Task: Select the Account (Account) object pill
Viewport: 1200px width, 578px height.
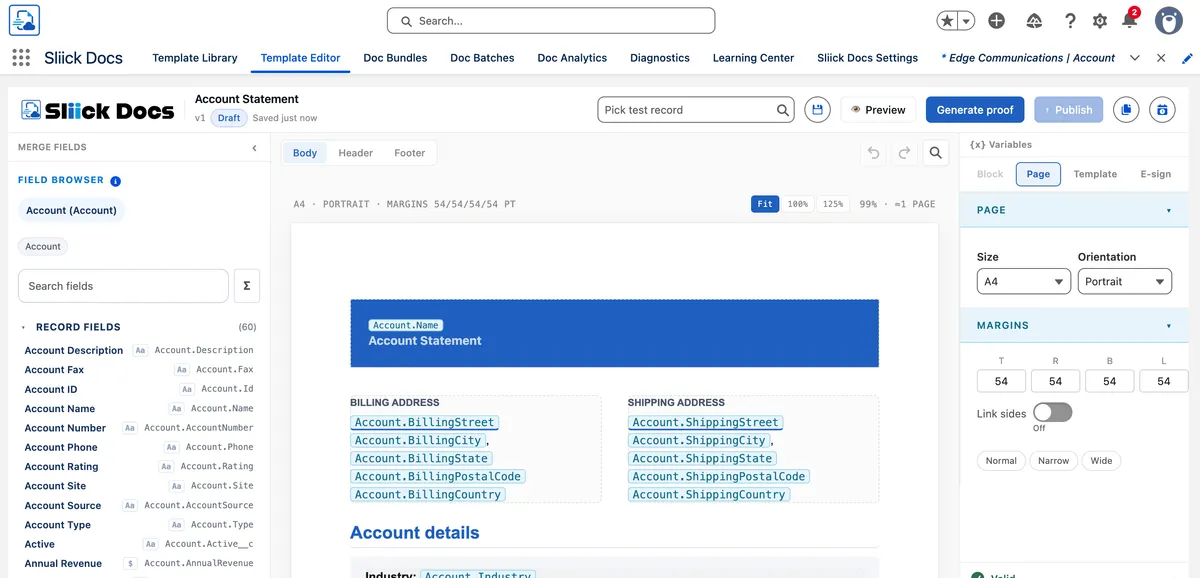Action: (x=71, y=210)
